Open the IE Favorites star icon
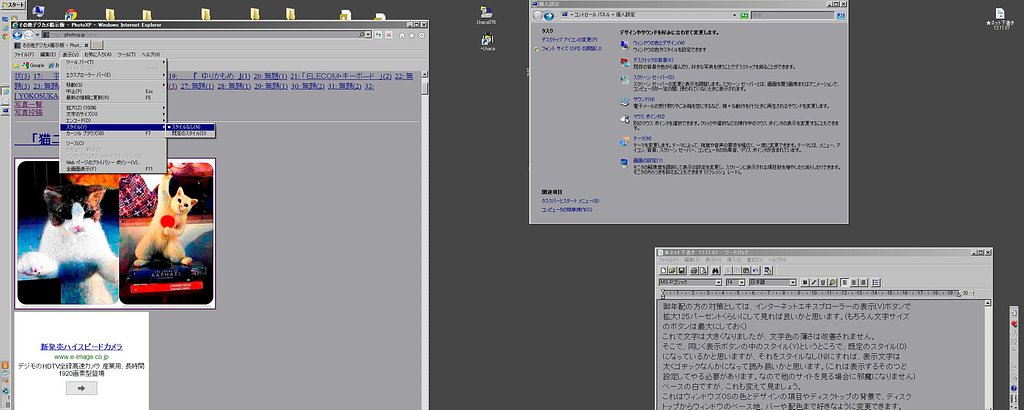 point(411,35)
